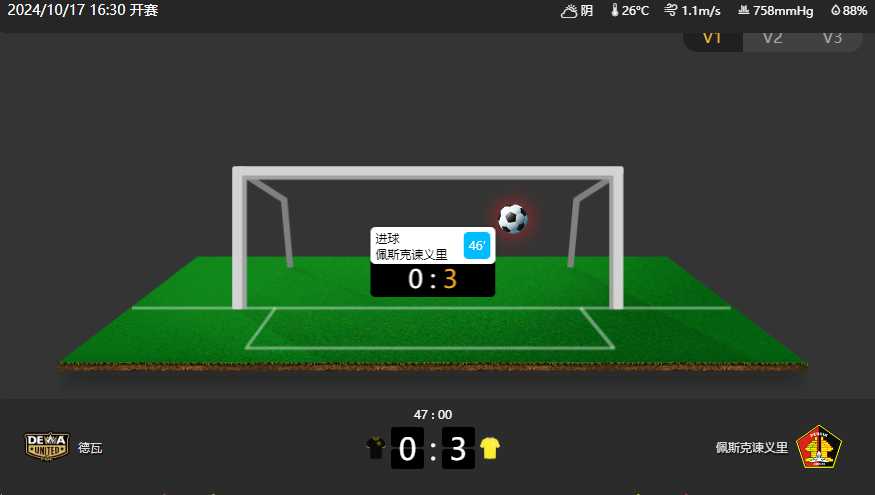The height and width of the screenshot is (495, 875).
Task: Click the glowing soccer ball
Action: 513,219
